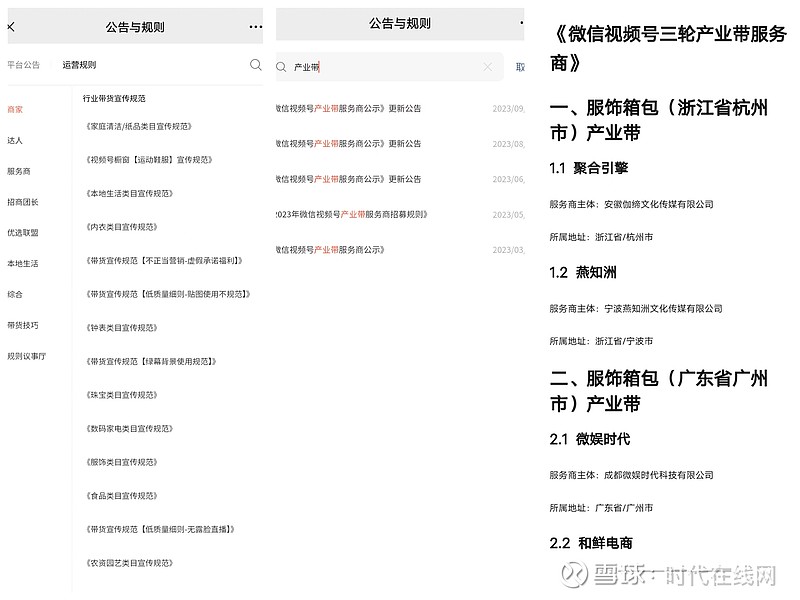Cancel the search via 取消 button
800x600 pixels.
(520, 67)
